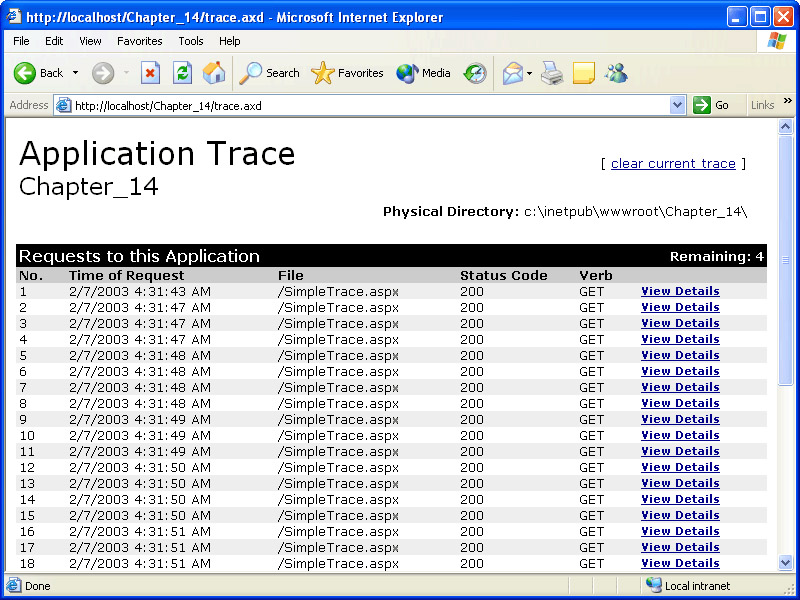Expand the Mail button dropdown arrow
Screen dimensions: 800x600
coord(530,73)
